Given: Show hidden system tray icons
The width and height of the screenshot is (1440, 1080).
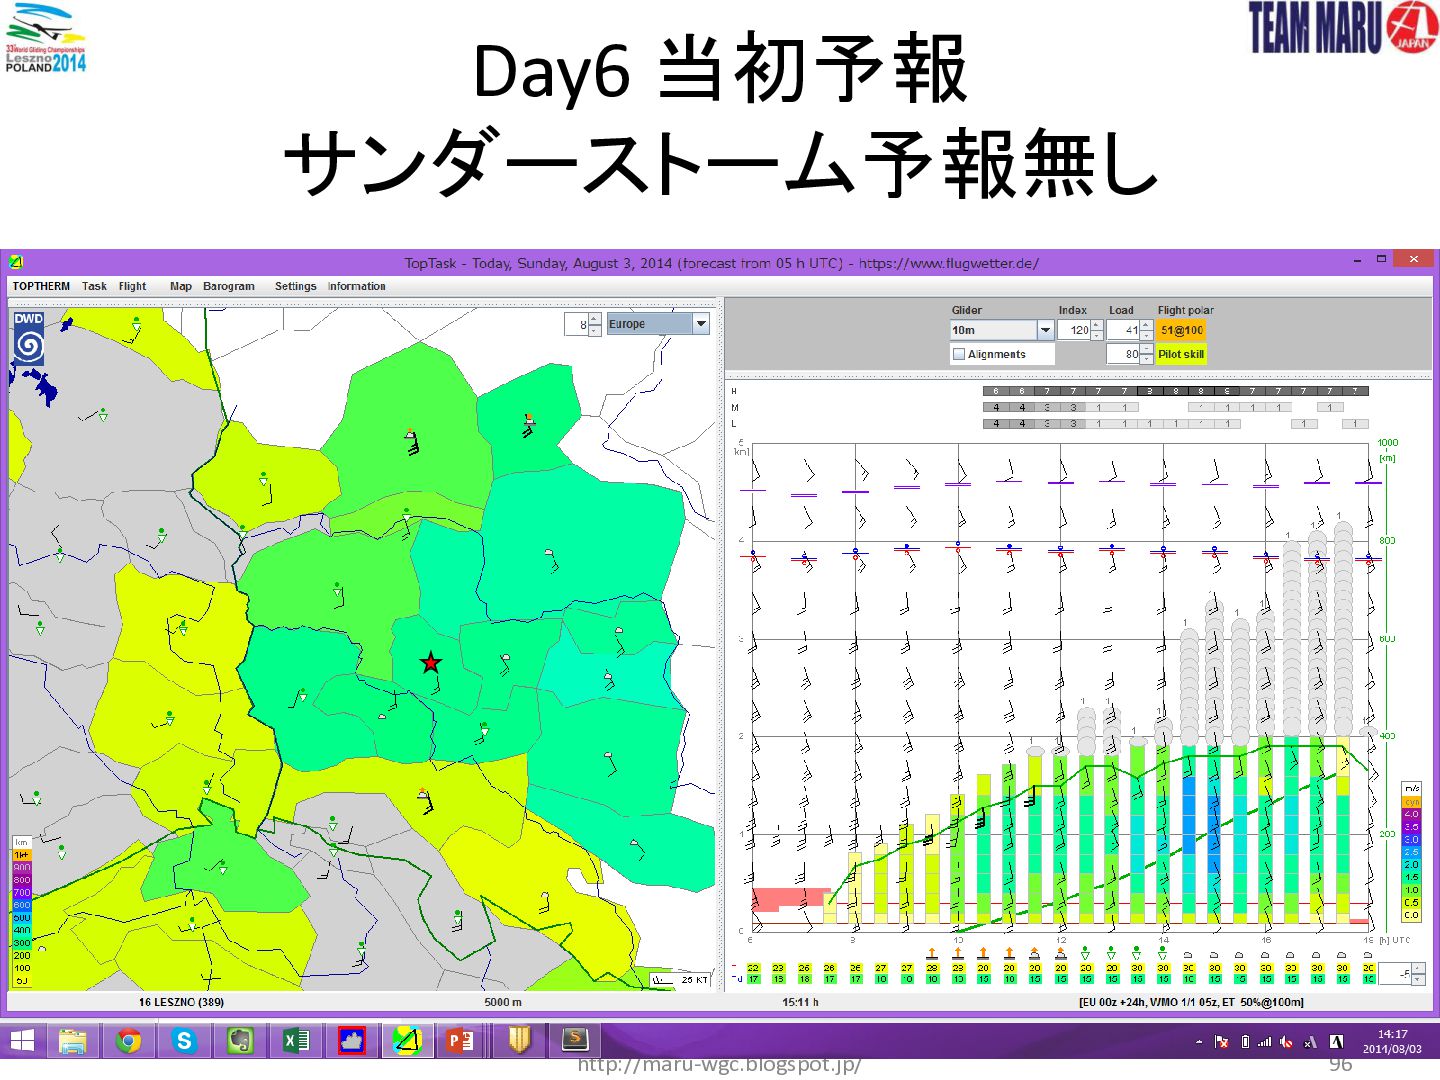Looking at the screenshot, I should pos(1199,1042).
